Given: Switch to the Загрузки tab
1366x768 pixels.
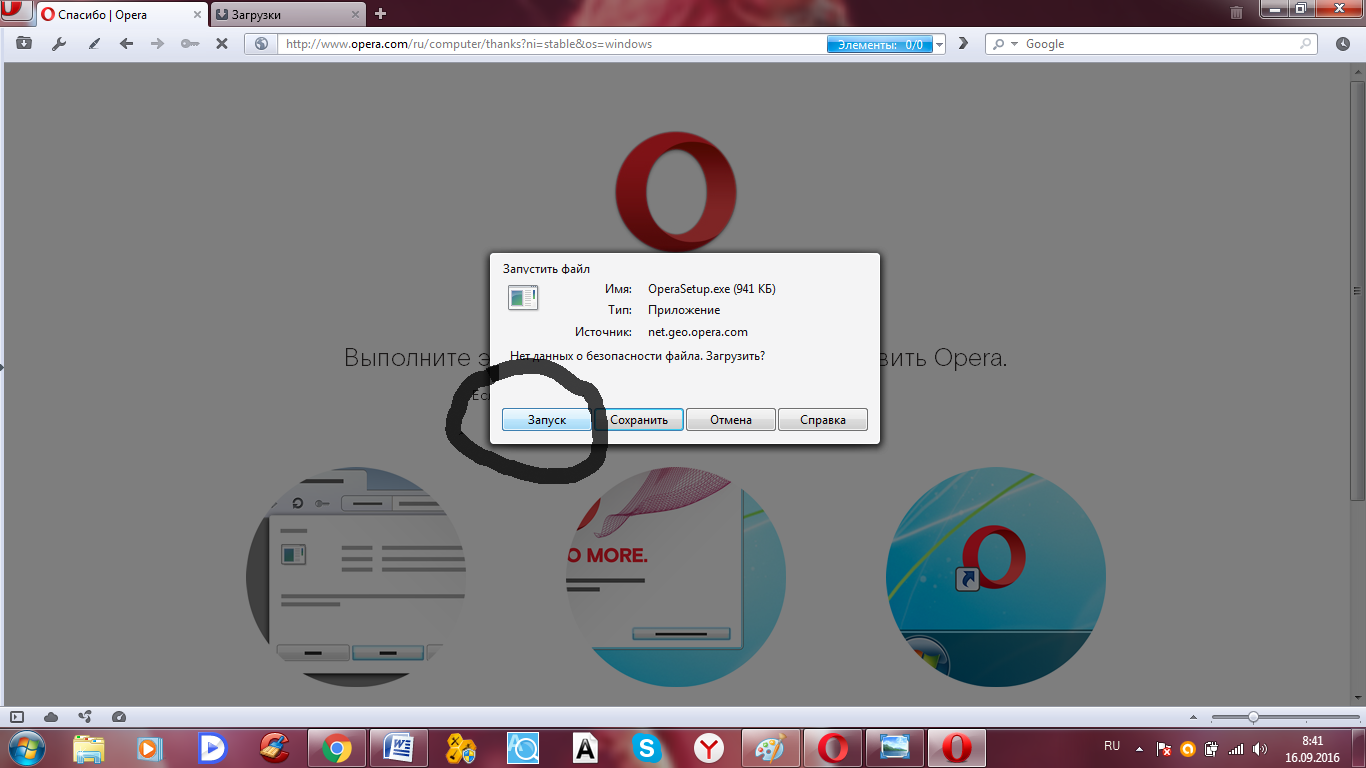Looking at the screenshot, I should (x=290, y=15).
